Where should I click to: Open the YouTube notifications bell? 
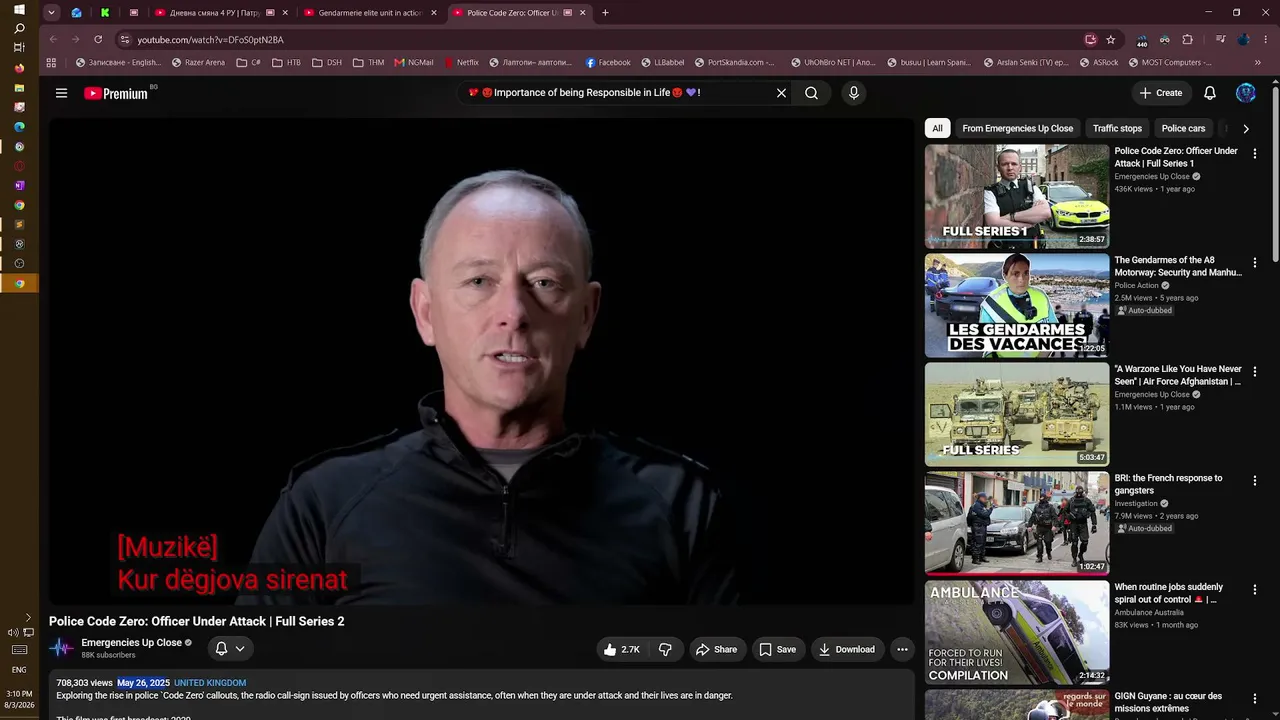(1210, 93)
